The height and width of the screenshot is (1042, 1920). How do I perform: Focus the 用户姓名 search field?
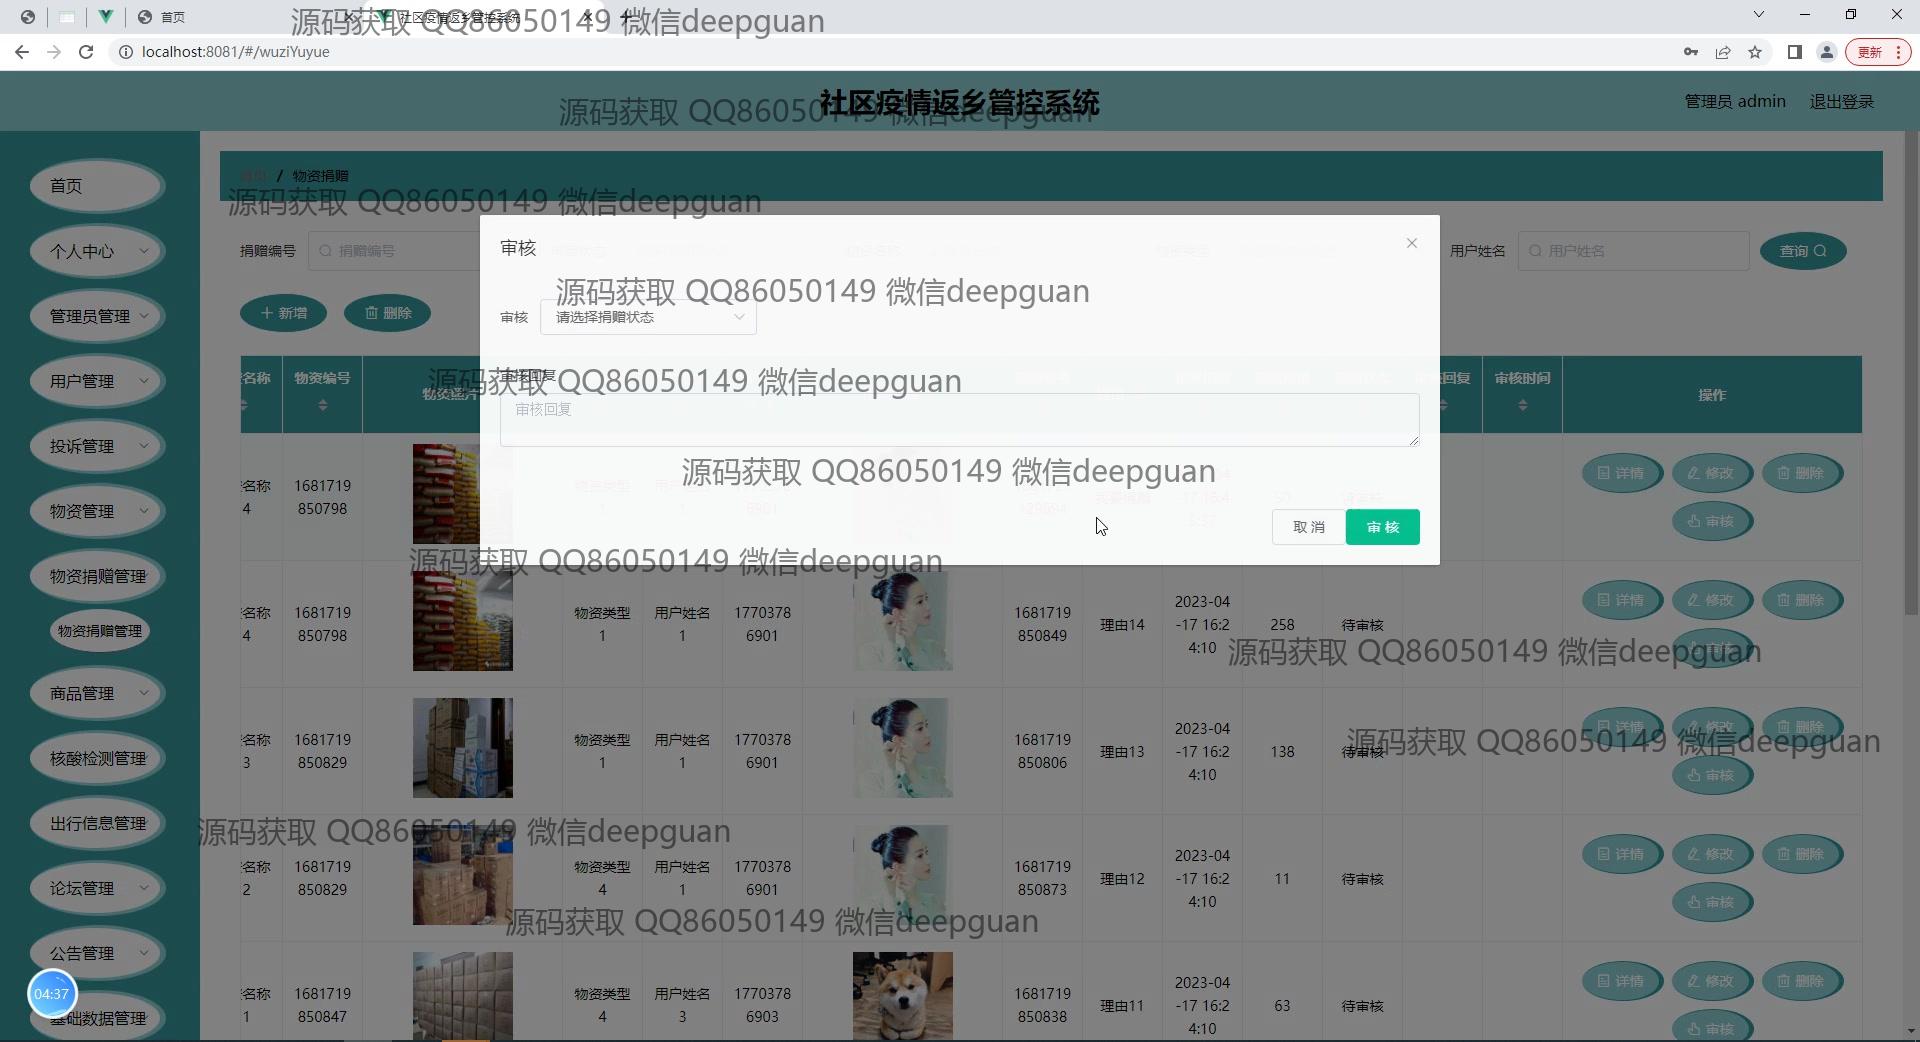click(1634, 251)
